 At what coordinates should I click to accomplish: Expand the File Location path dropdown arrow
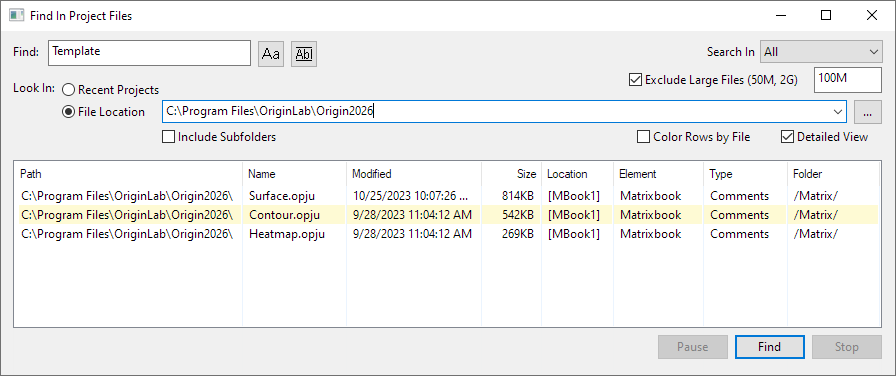838,112
